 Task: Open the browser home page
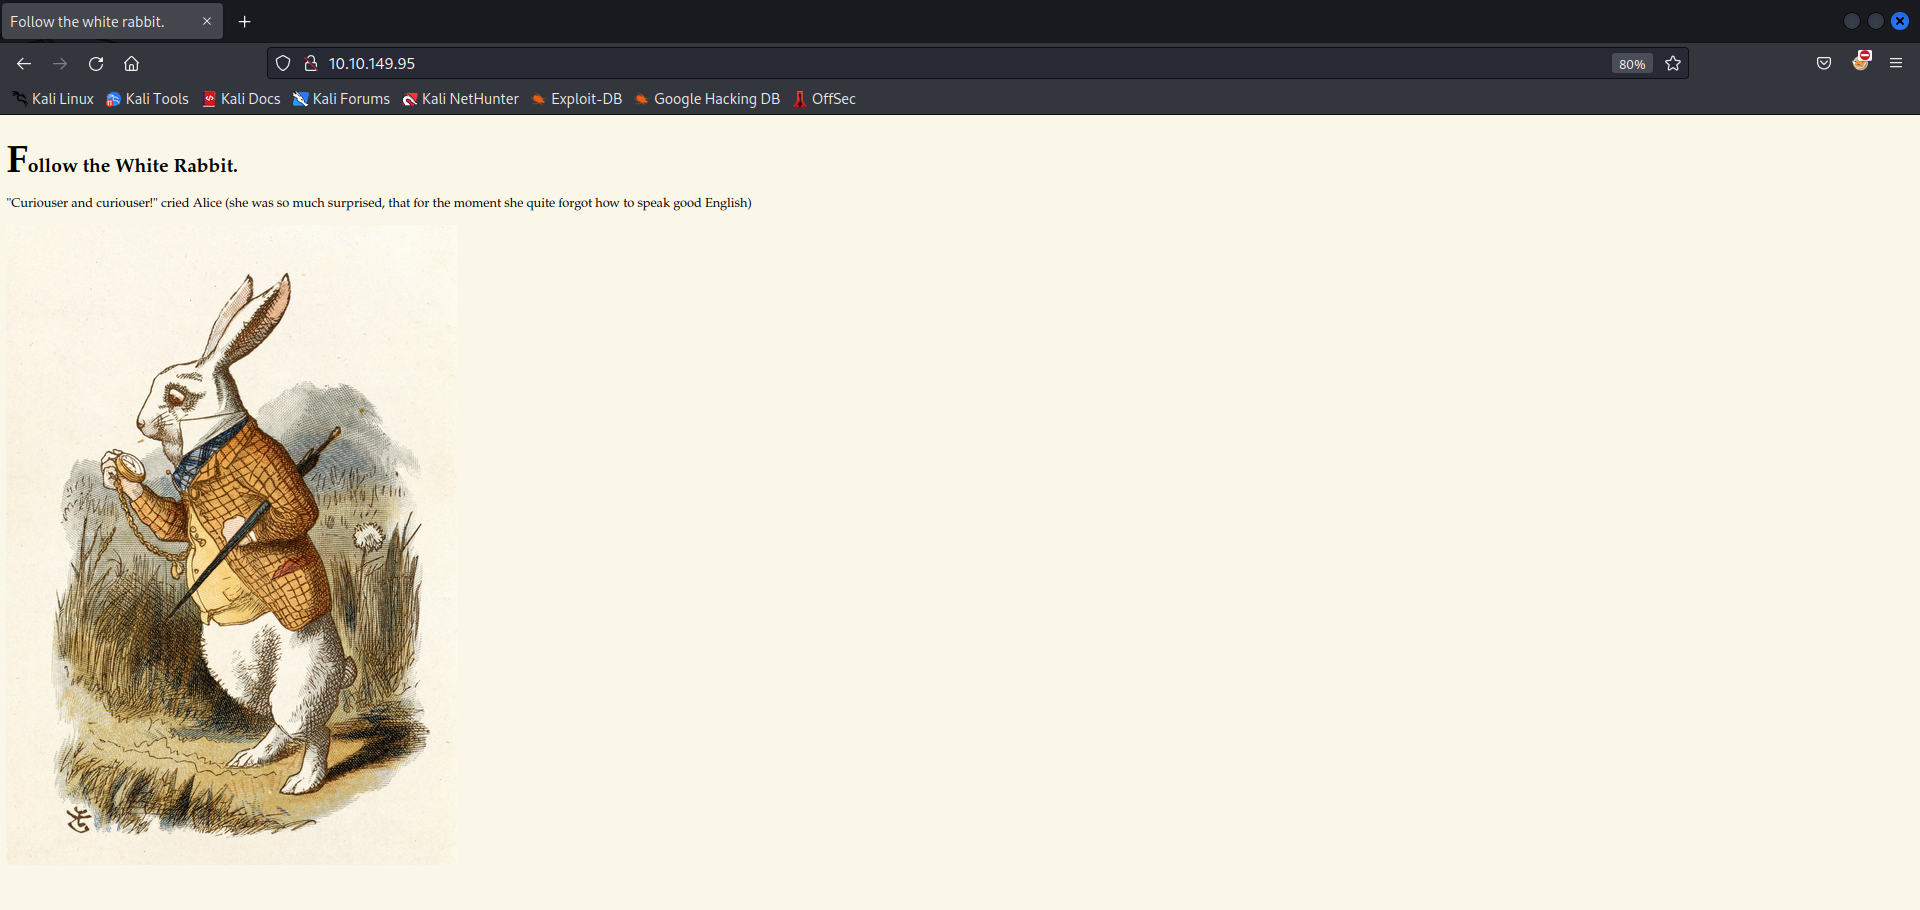pos(131,63)
